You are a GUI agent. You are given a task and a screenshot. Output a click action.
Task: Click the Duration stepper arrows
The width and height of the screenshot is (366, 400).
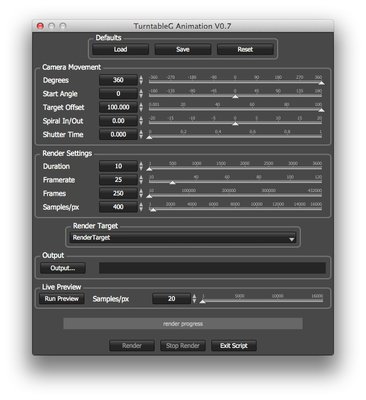(x=141, y=166)
